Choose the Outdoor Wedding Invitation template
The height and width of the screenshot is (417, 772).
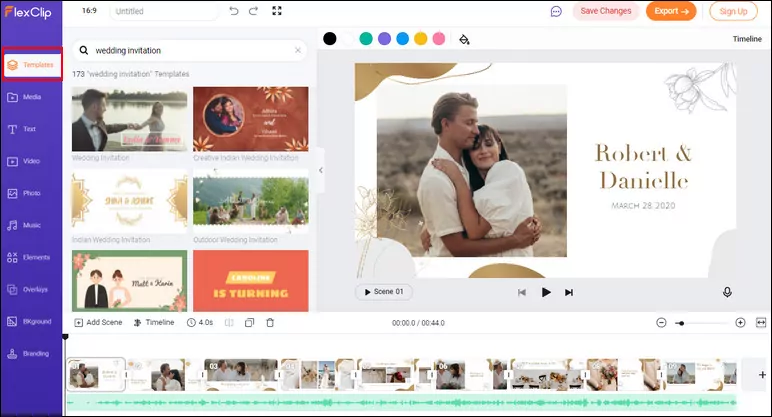coord(251,201)
